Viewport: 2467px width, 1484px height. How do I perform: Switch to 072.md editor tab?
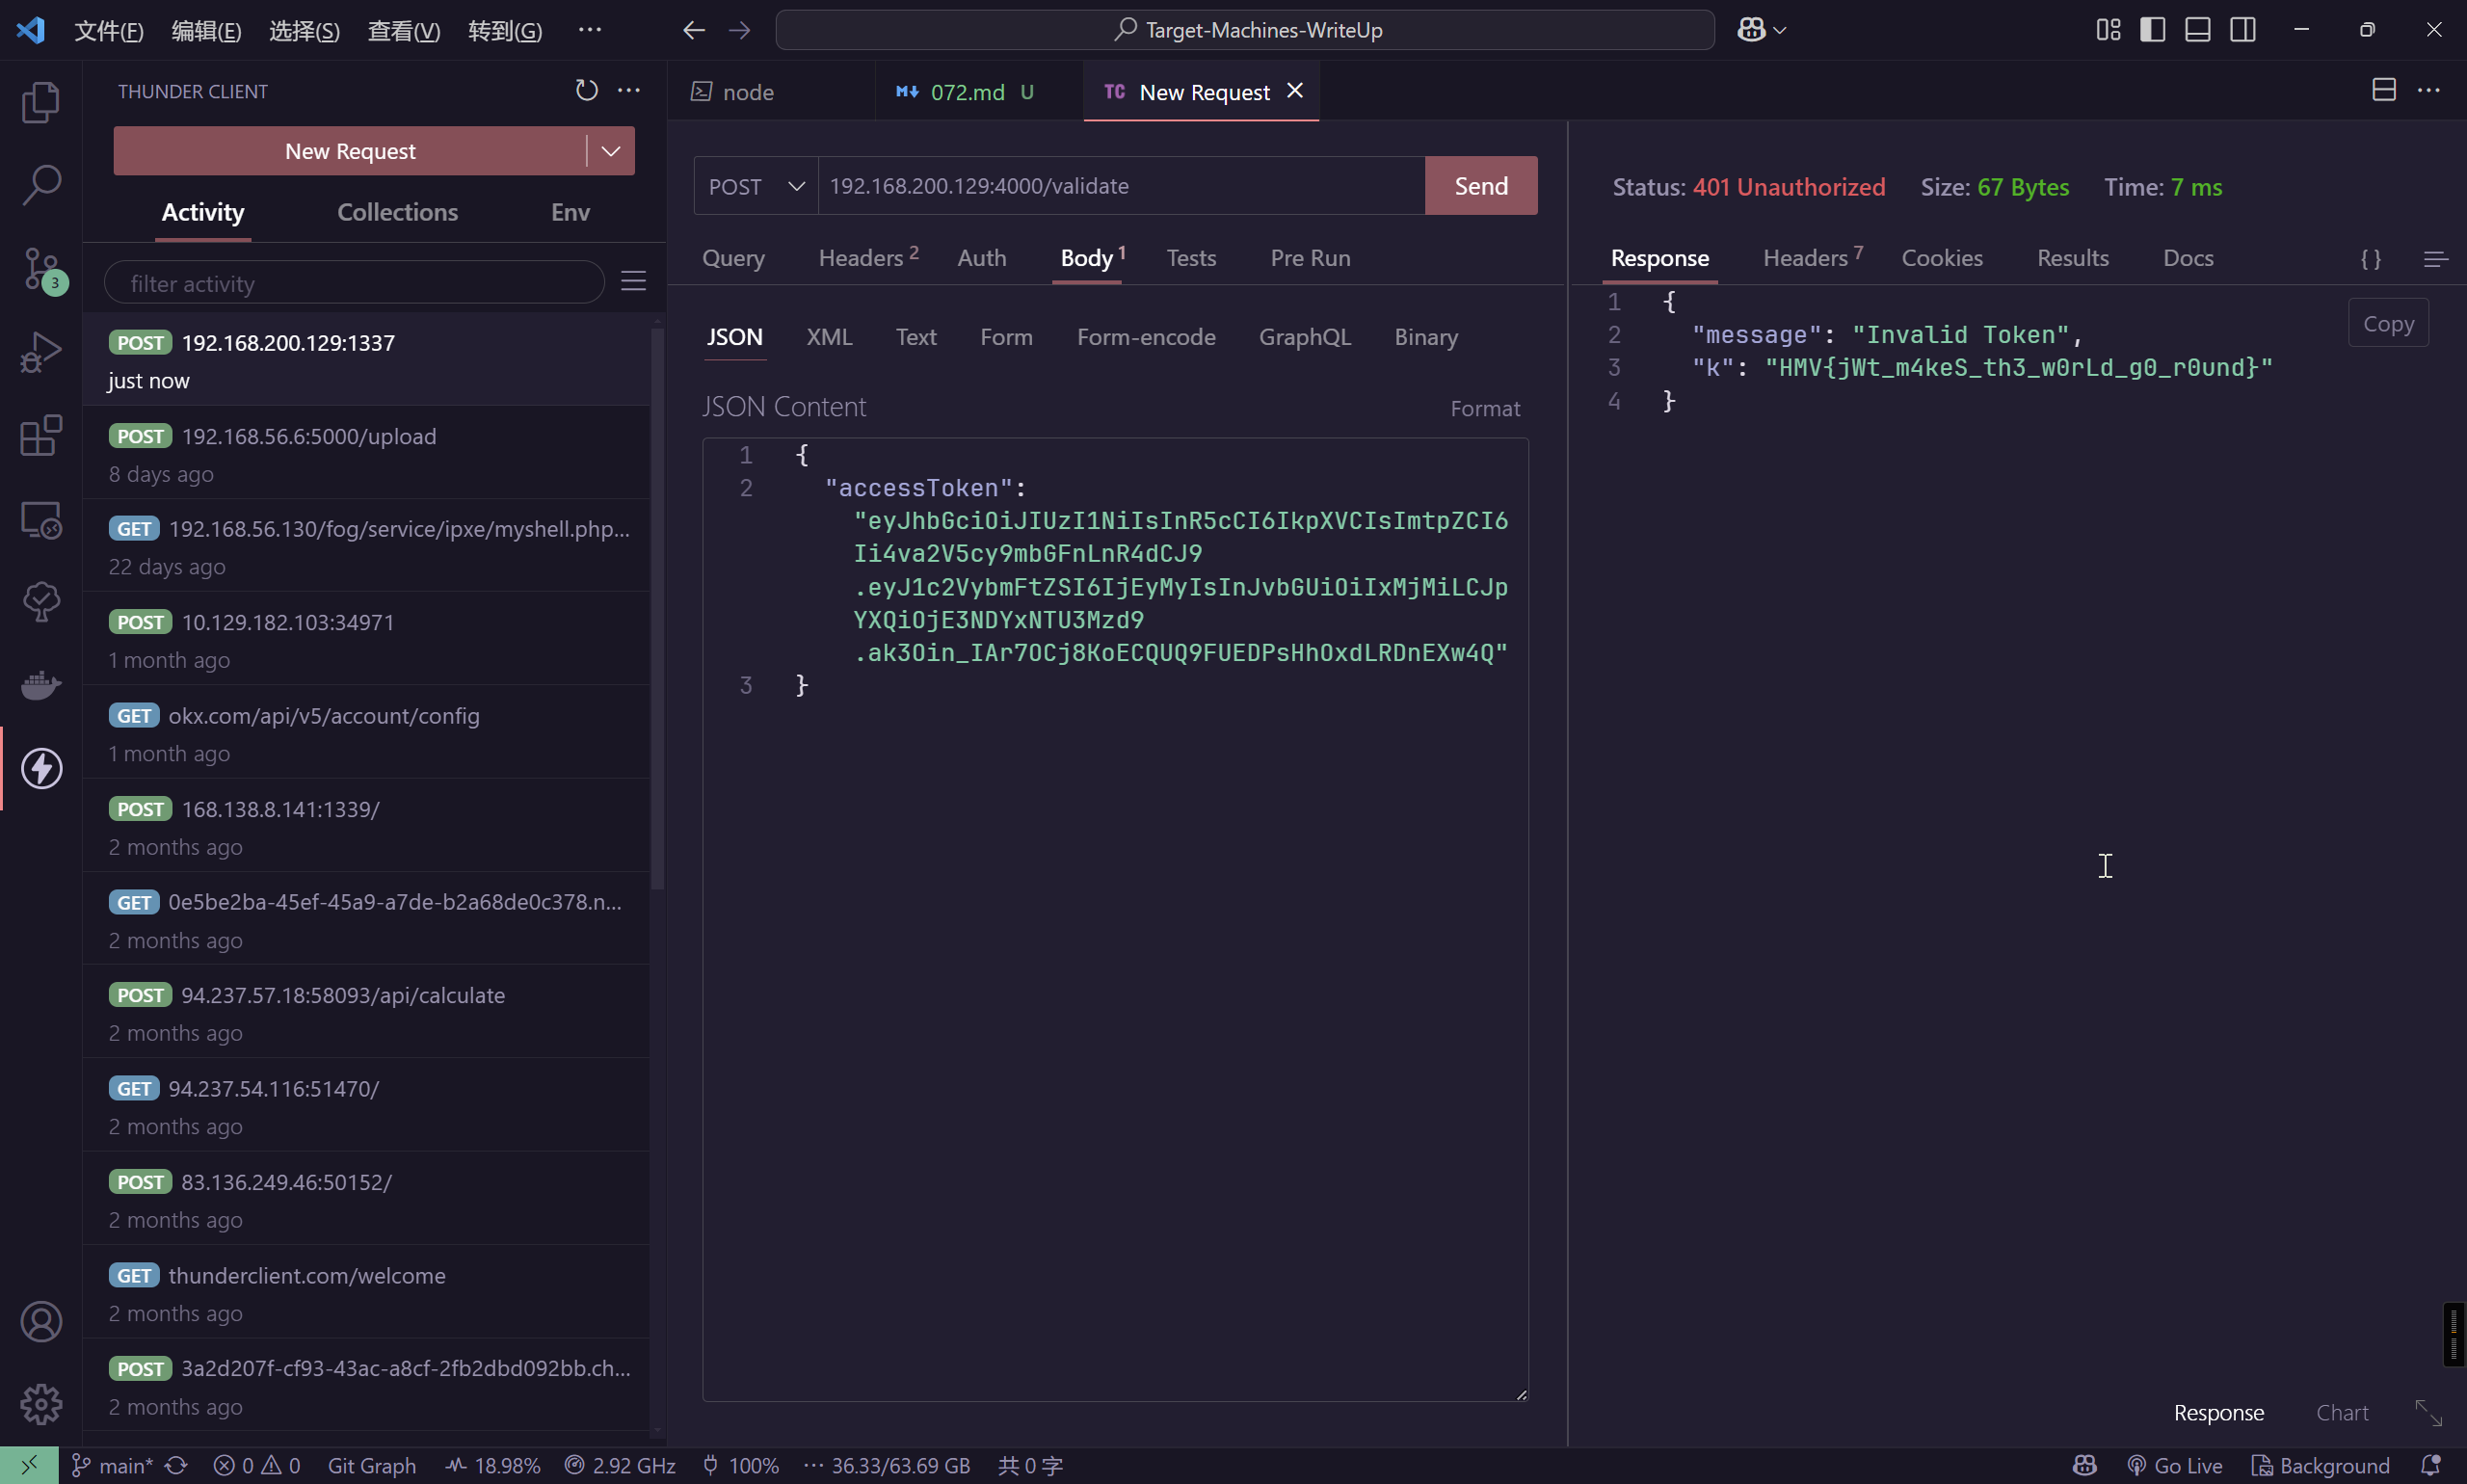[978, 92]
